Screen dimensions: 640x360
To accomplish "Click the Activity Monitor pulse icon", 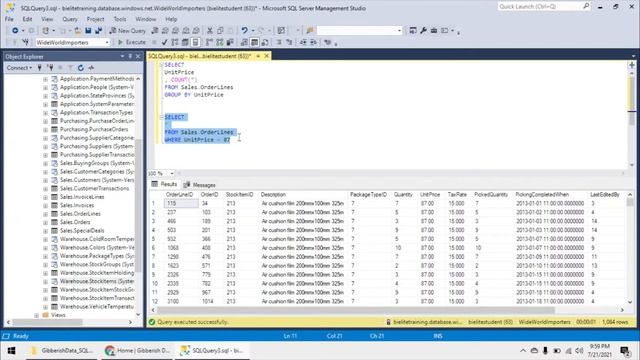I will (91, 68).
